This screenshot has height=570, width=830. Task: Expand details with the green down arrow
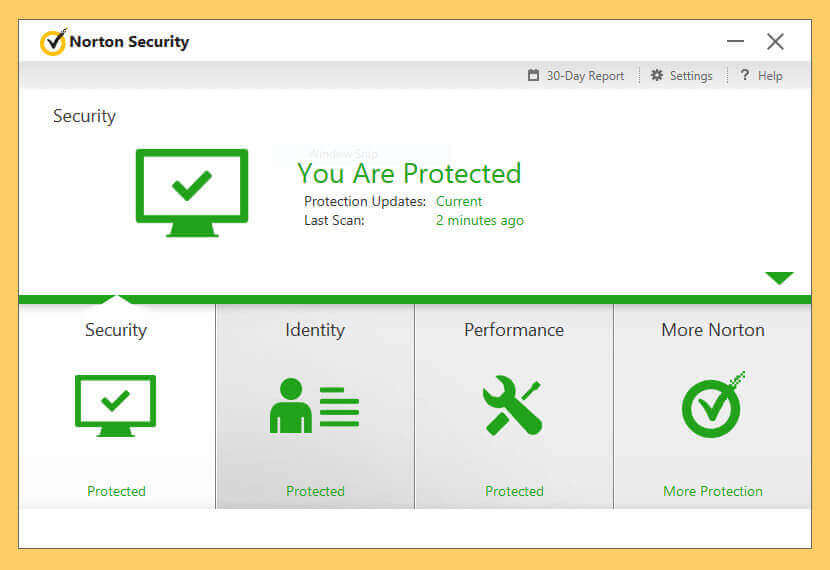(x=779, y=278)
